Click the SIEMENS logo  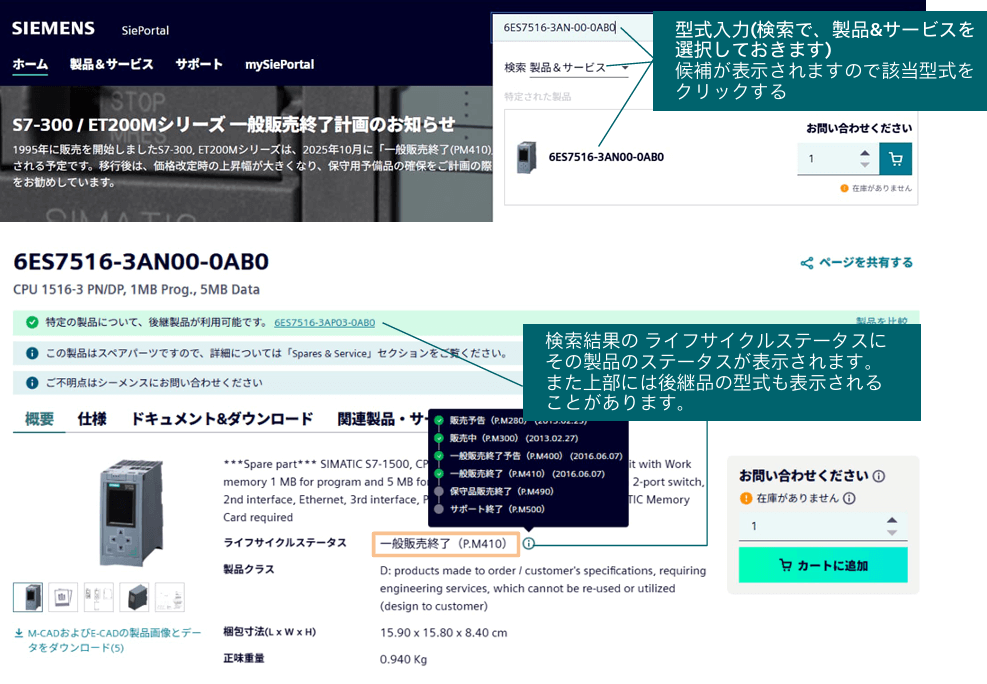pyautogui.click(x=53, y=28)
